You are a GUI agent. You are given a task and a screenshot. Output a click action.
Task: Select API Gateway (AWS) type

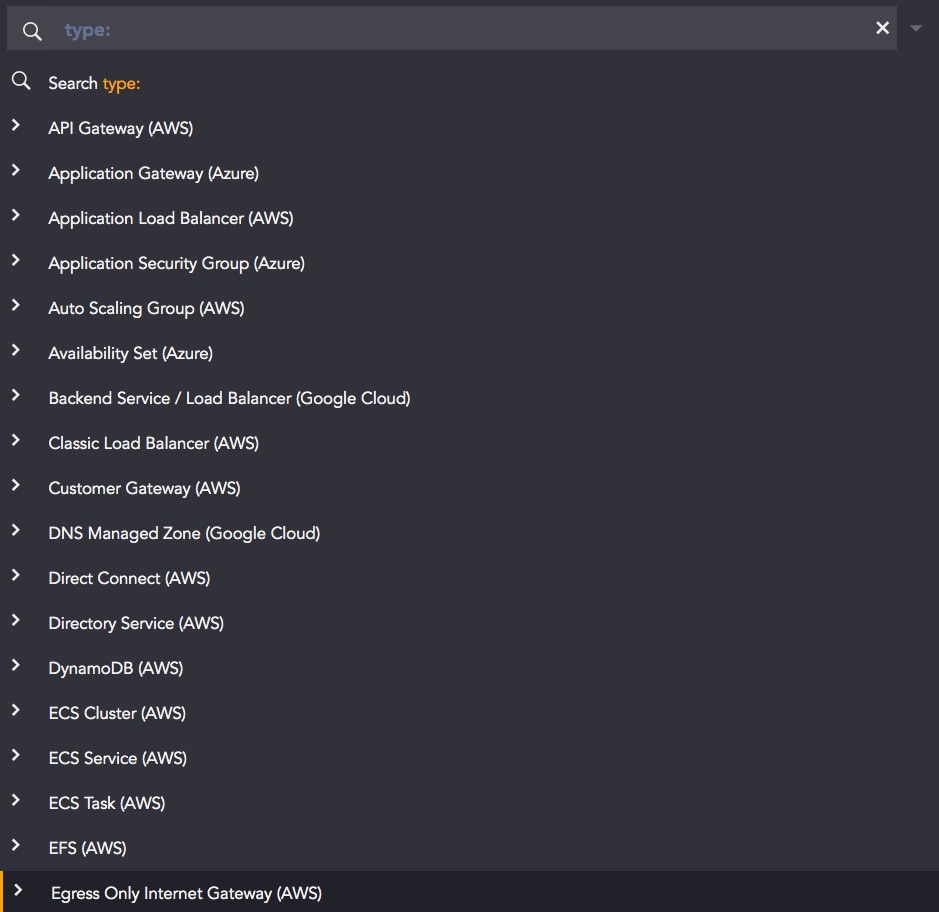coord(121,128)
